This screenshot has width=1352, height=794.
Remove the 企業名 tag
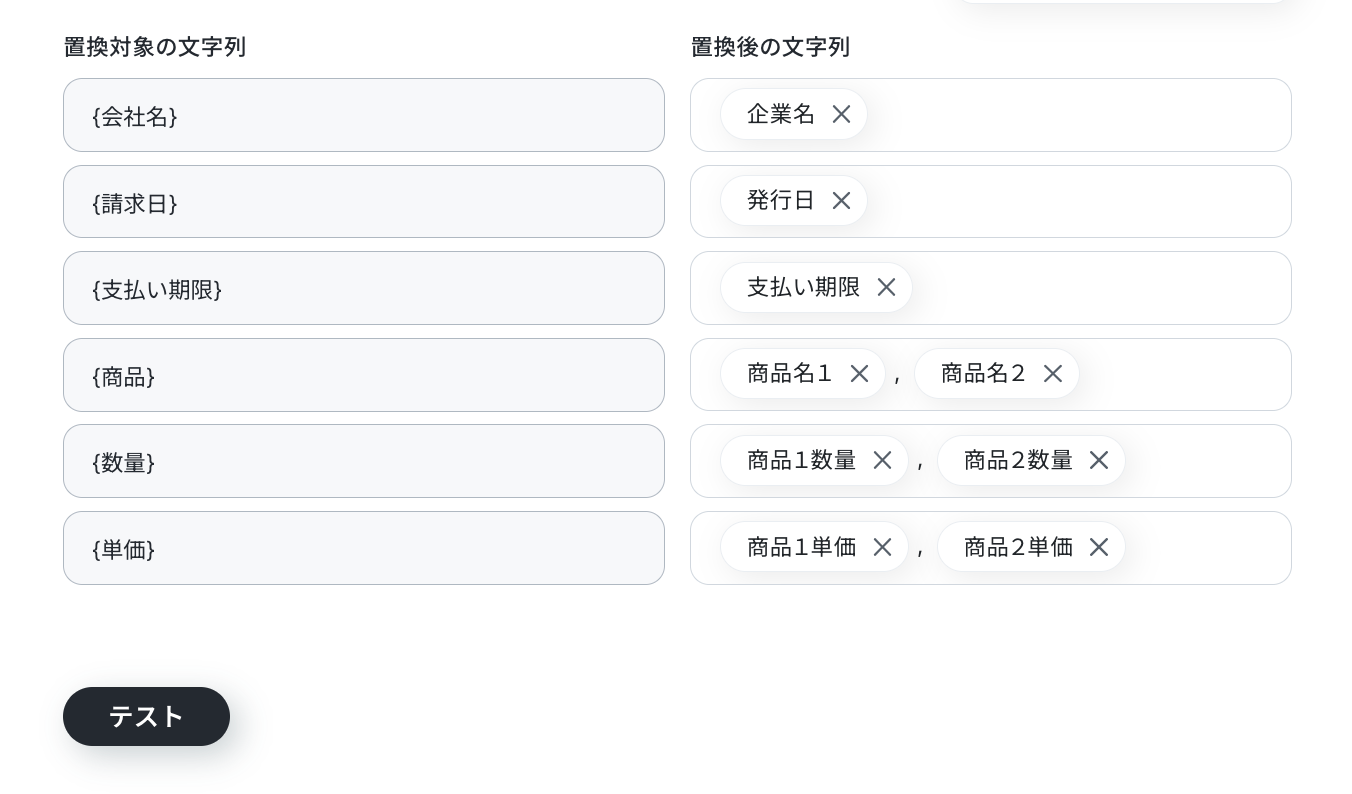click(841, 115)
